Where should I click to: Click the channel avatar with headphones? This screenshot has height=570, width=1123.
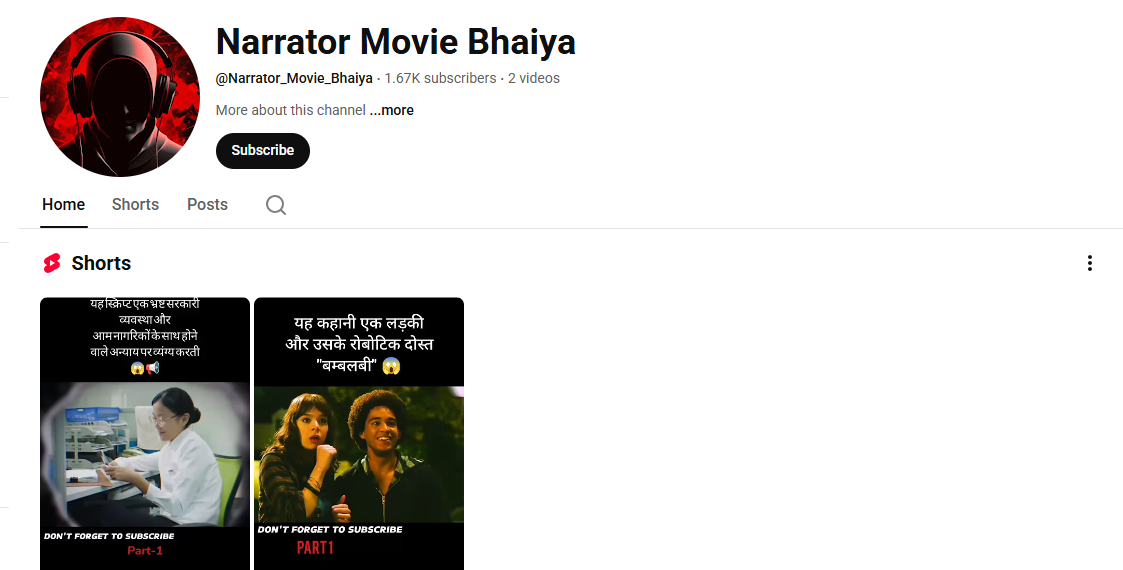tap(120, 97)
